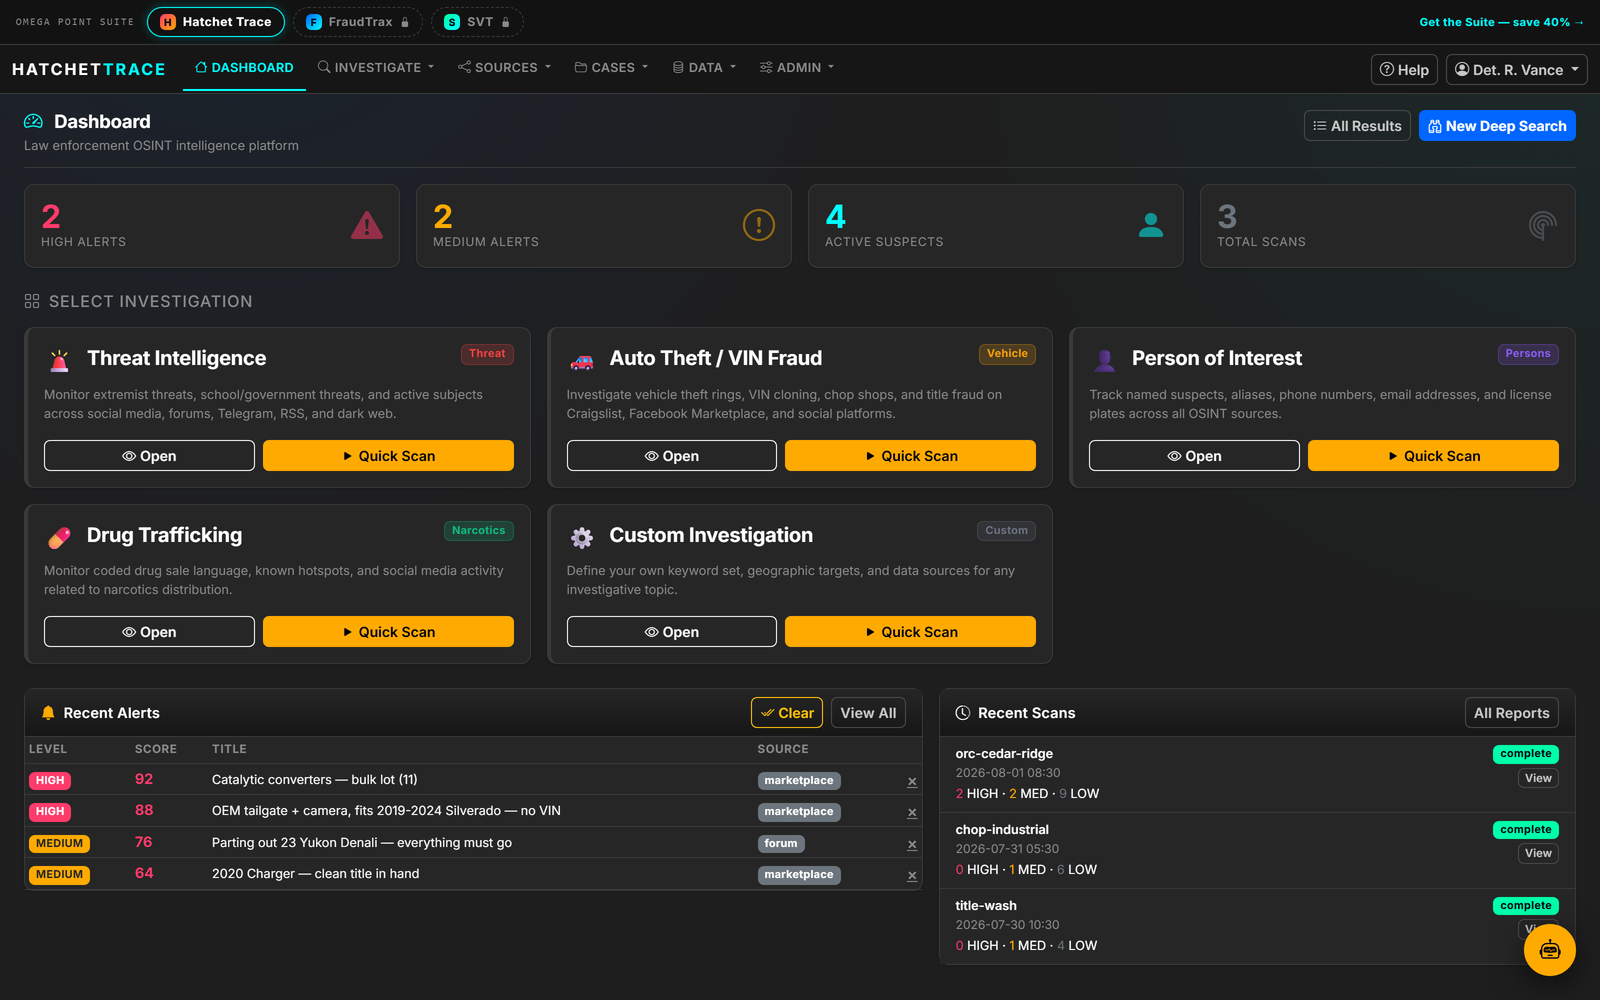Click the SCORE column header

tap(156, 749)
